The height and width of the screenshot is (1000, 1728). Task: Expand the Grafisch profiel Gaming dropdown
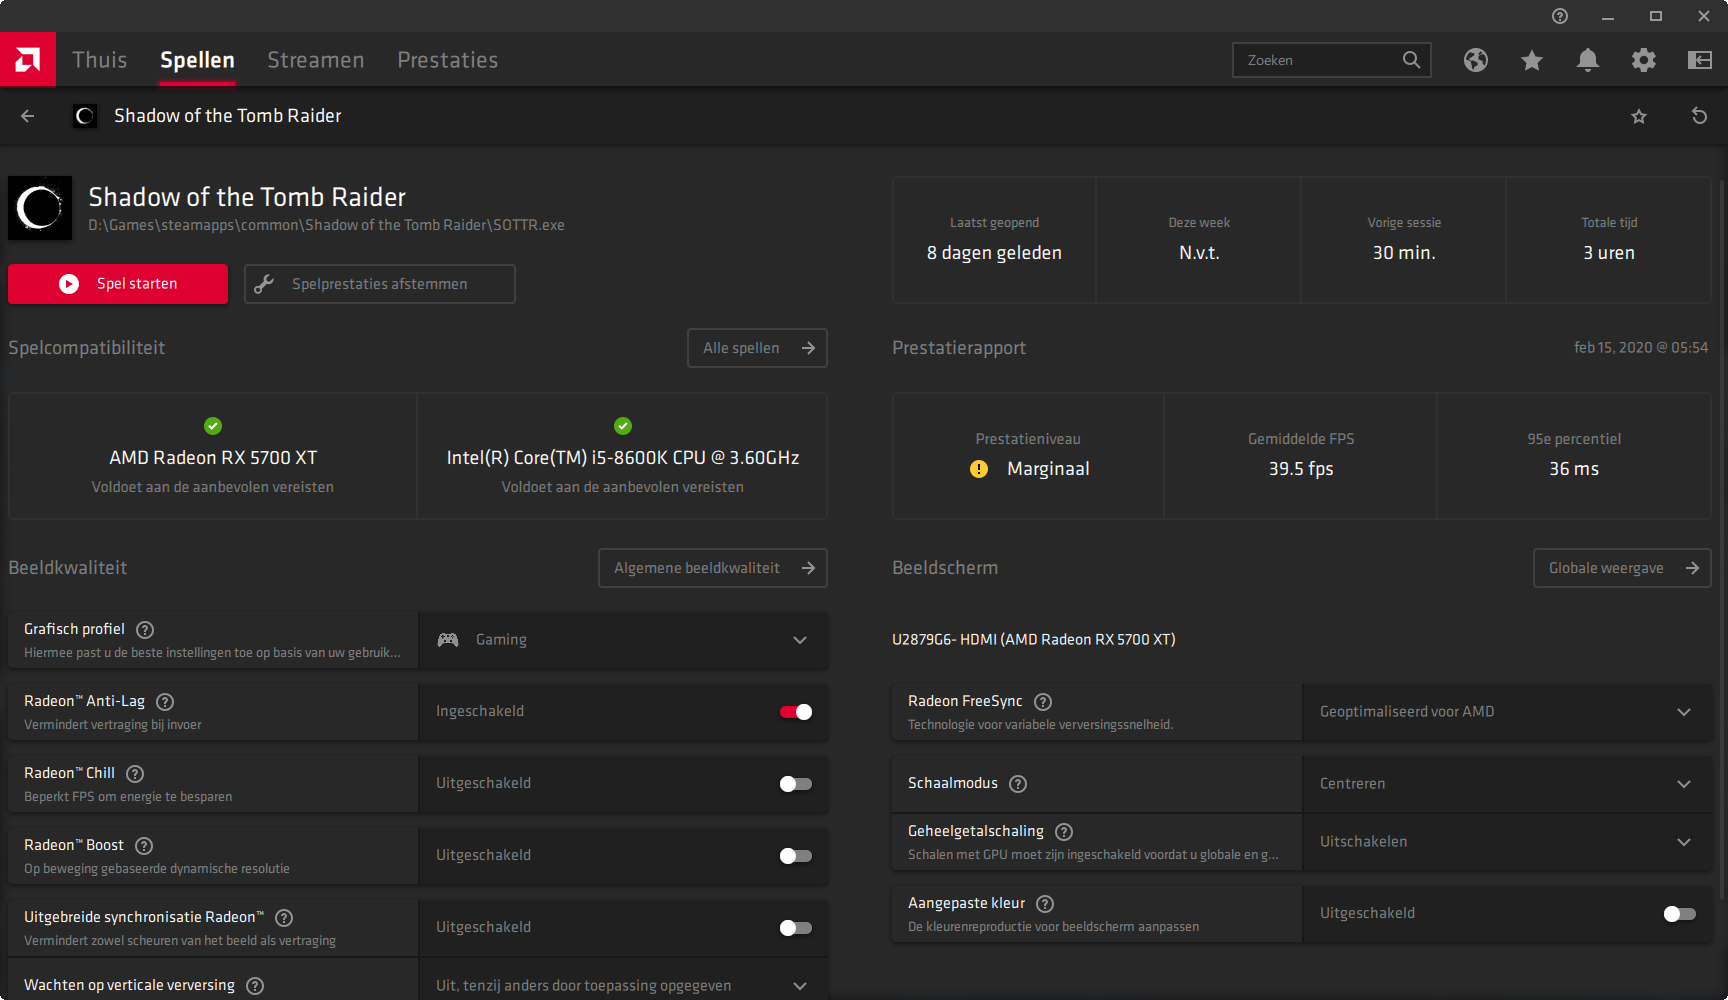(624, 640)
